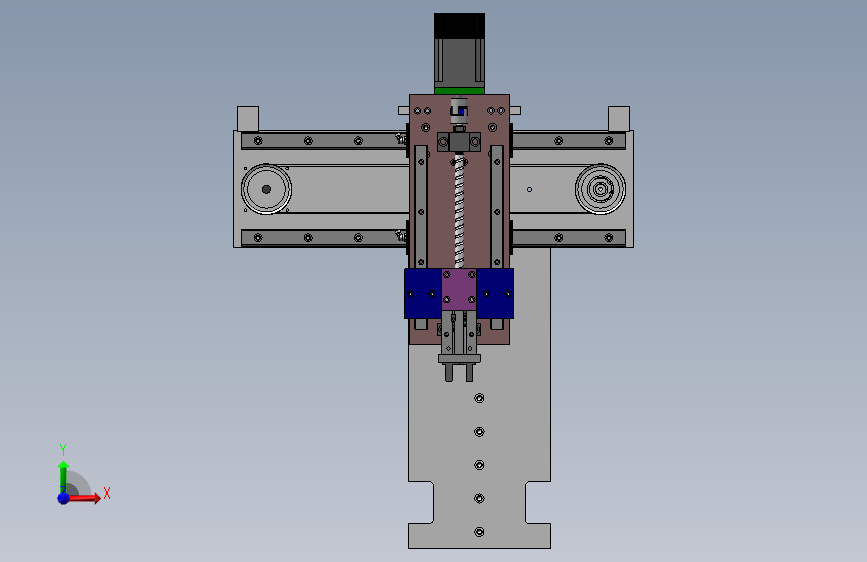Click the green Y axis of the triad
Screen dimensions: 867x562
coord(63,477)
